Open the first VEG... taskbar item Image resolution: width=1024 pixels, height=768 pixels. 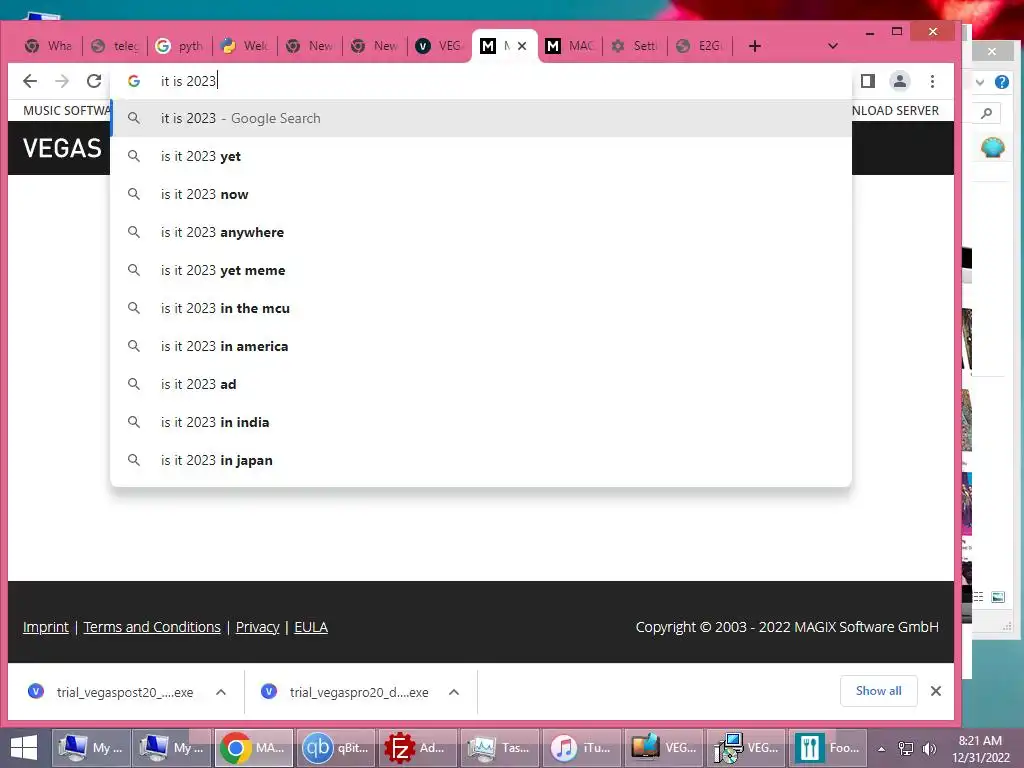(663, 748)
